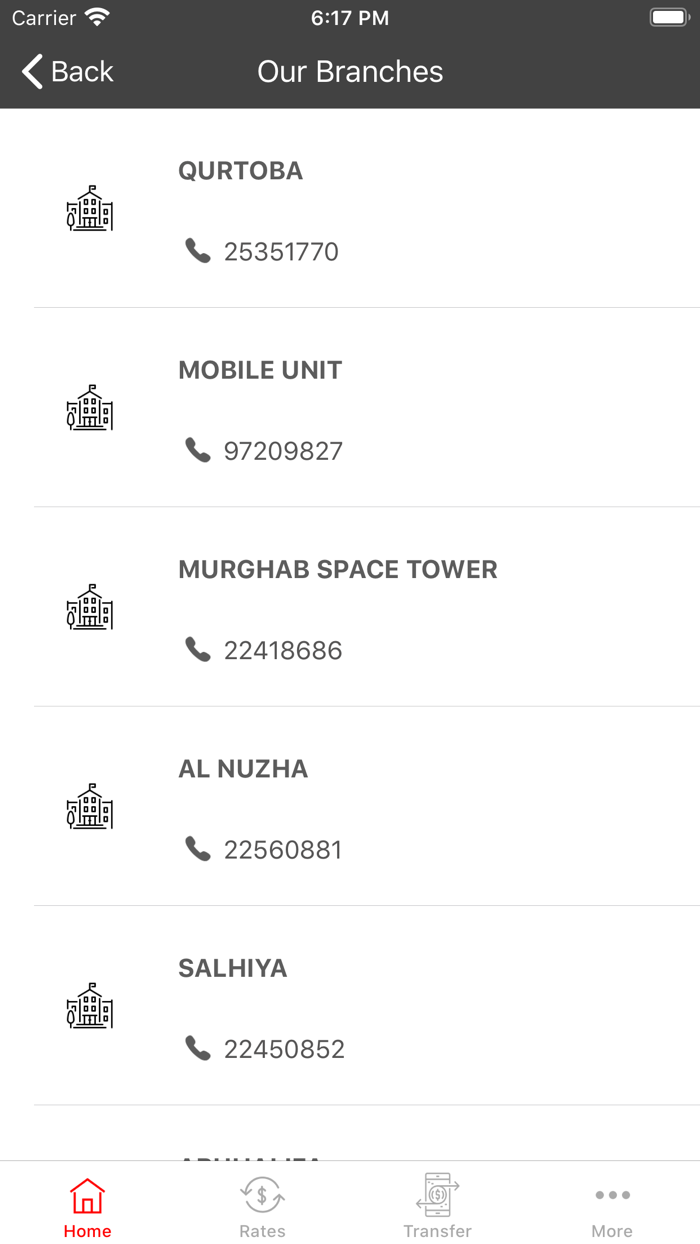Tap the phone icon next to 22450852

click(x=197, y=1048)
